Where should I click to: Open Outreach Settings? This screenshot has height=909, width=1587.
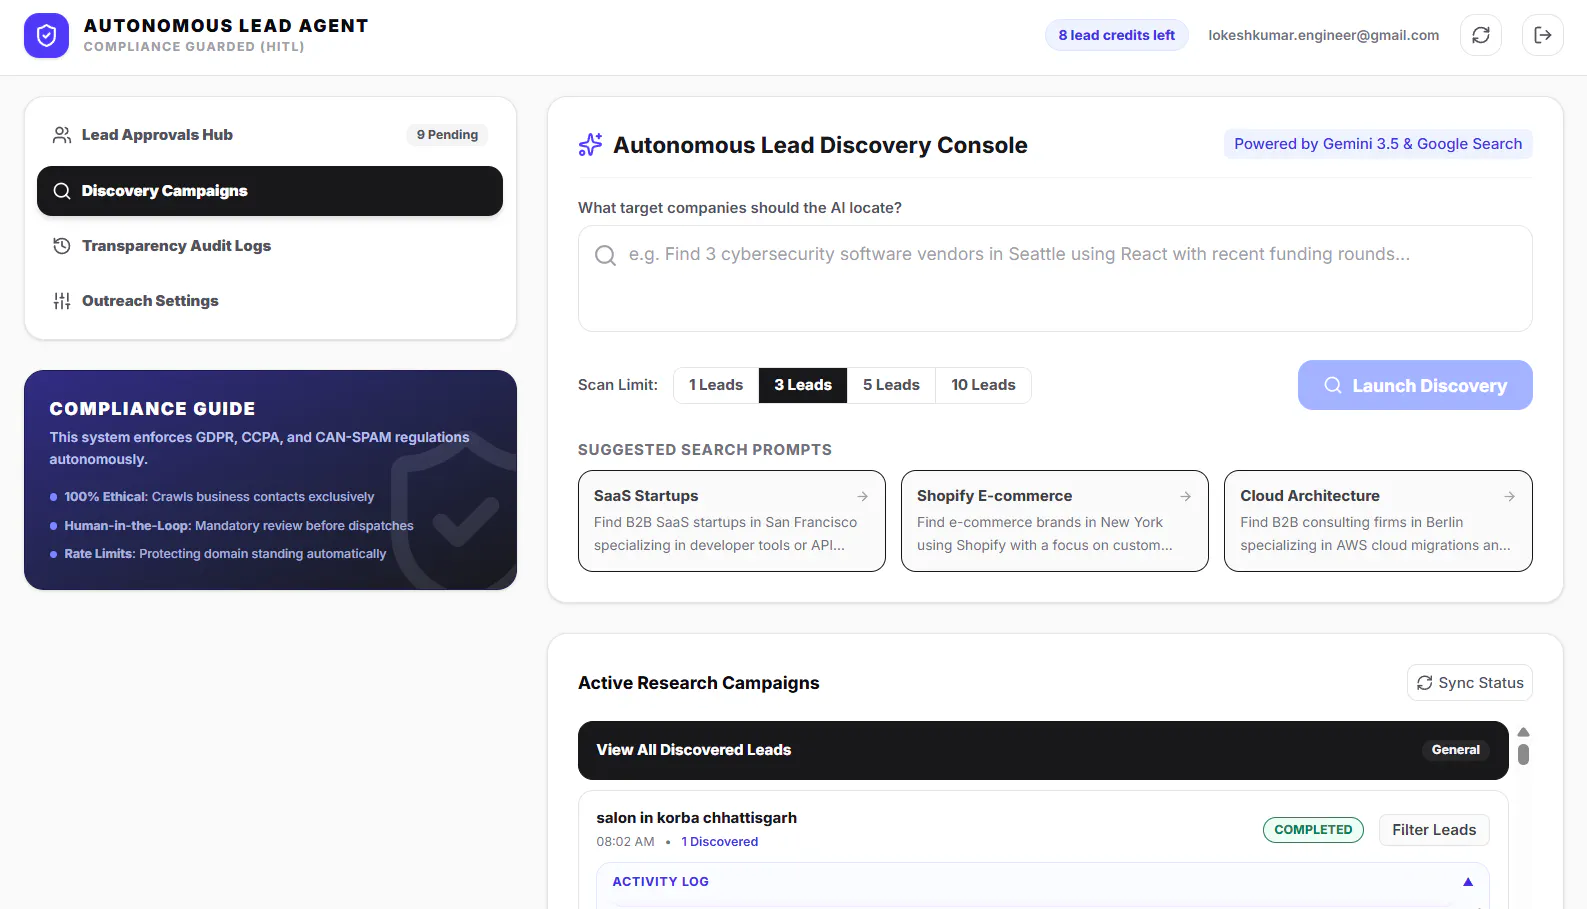coord(270,301)
